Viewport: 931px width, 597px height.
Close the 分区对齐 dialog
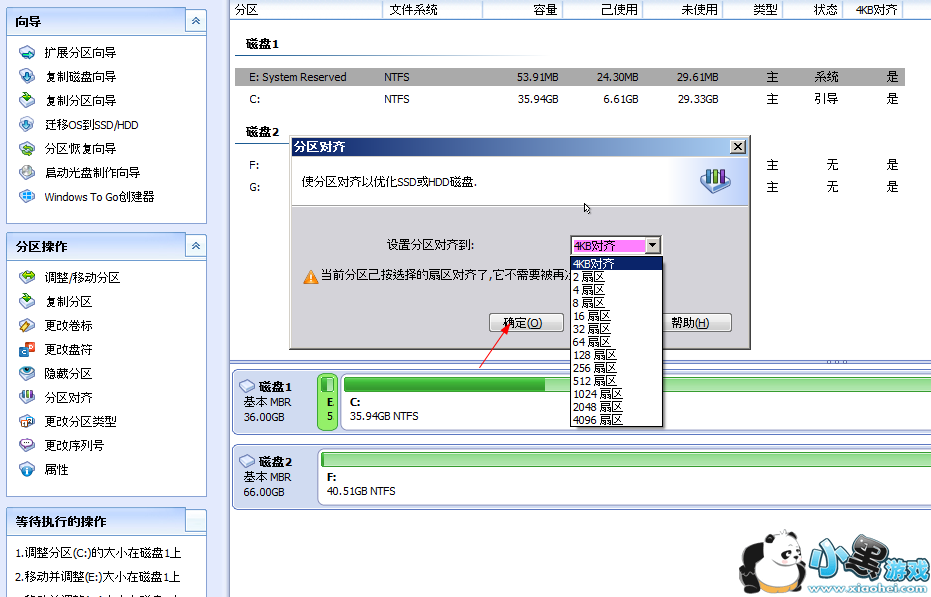tap(737, 147)
